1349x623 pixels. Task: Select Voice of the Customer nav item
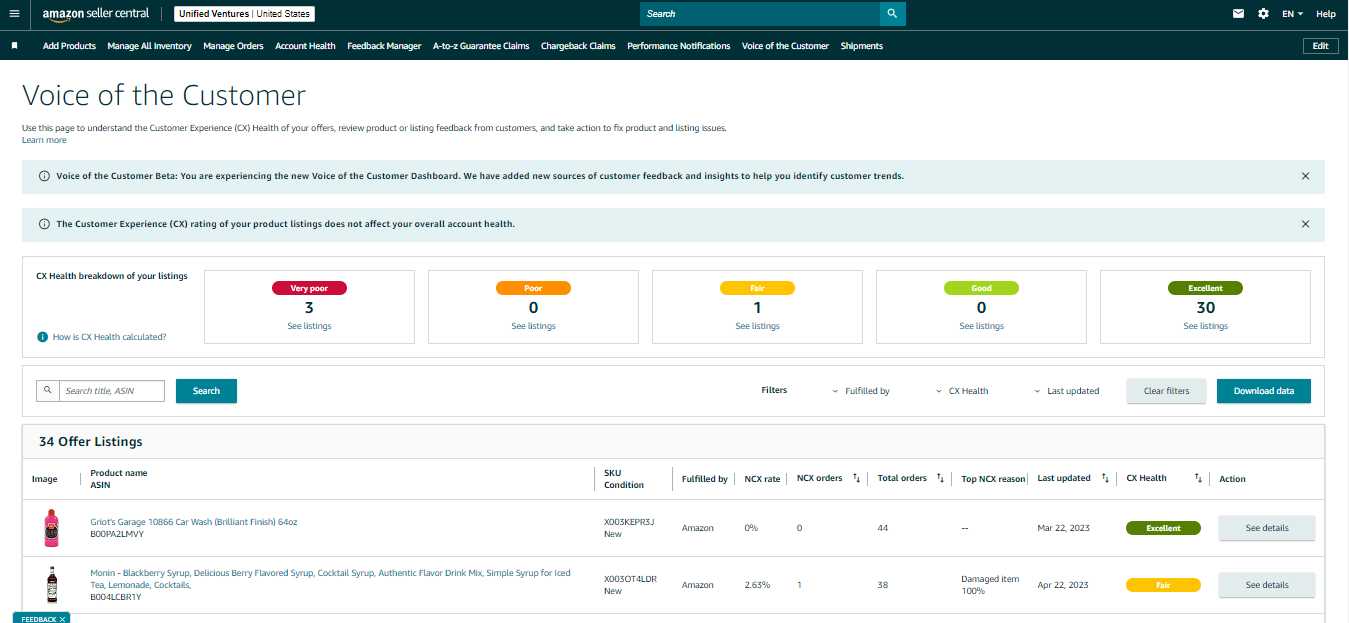pyautogui.click(x=785, y=46)
